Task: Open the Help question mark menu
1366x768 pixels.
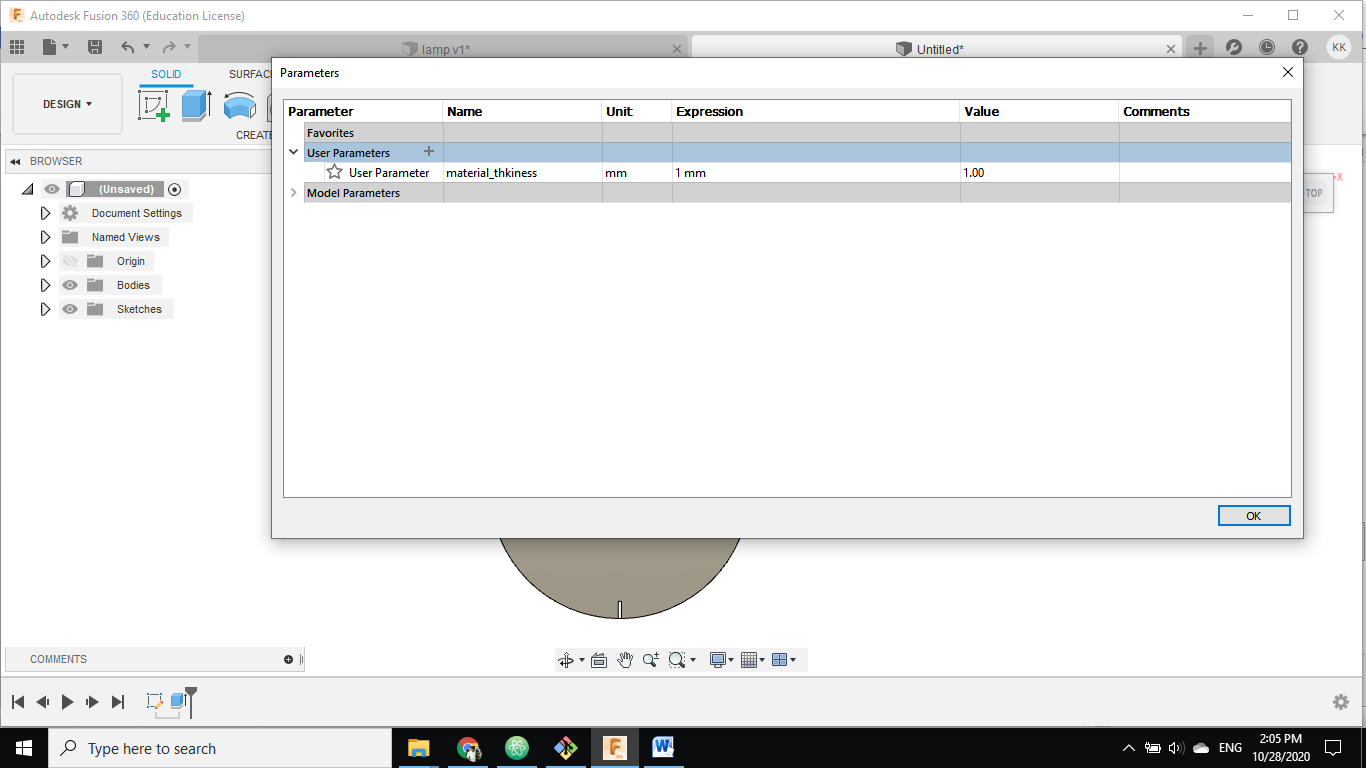Action: 1300,48
